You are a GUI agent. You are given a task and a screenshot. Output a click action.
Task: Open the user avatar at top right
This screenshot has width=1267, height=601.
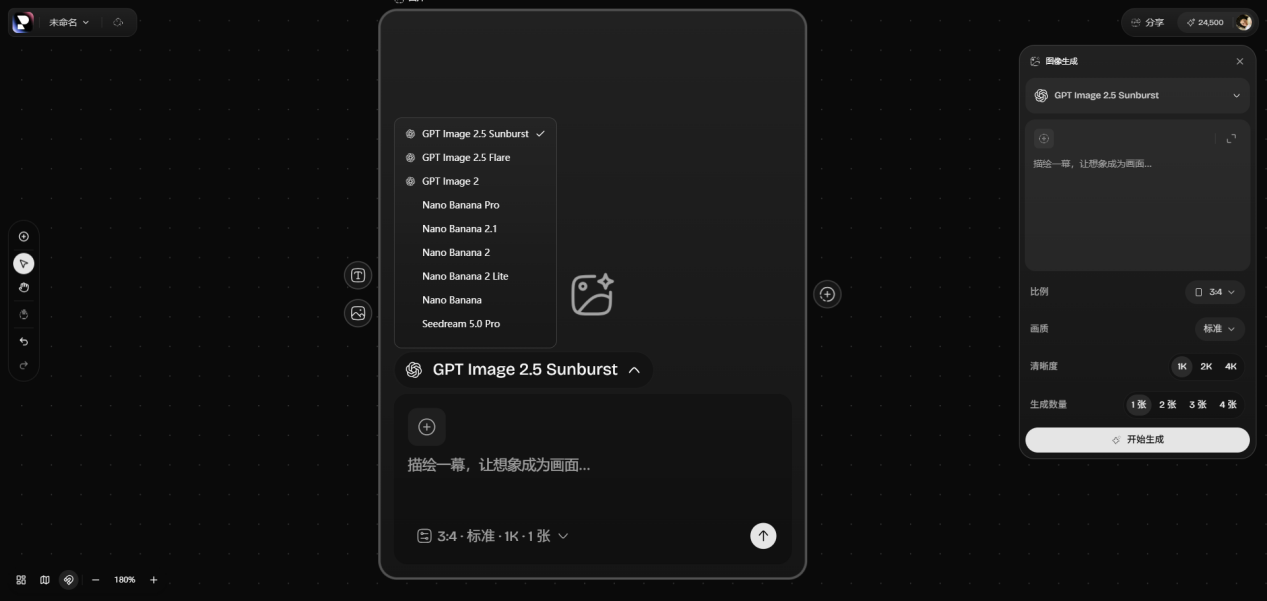1244,22
